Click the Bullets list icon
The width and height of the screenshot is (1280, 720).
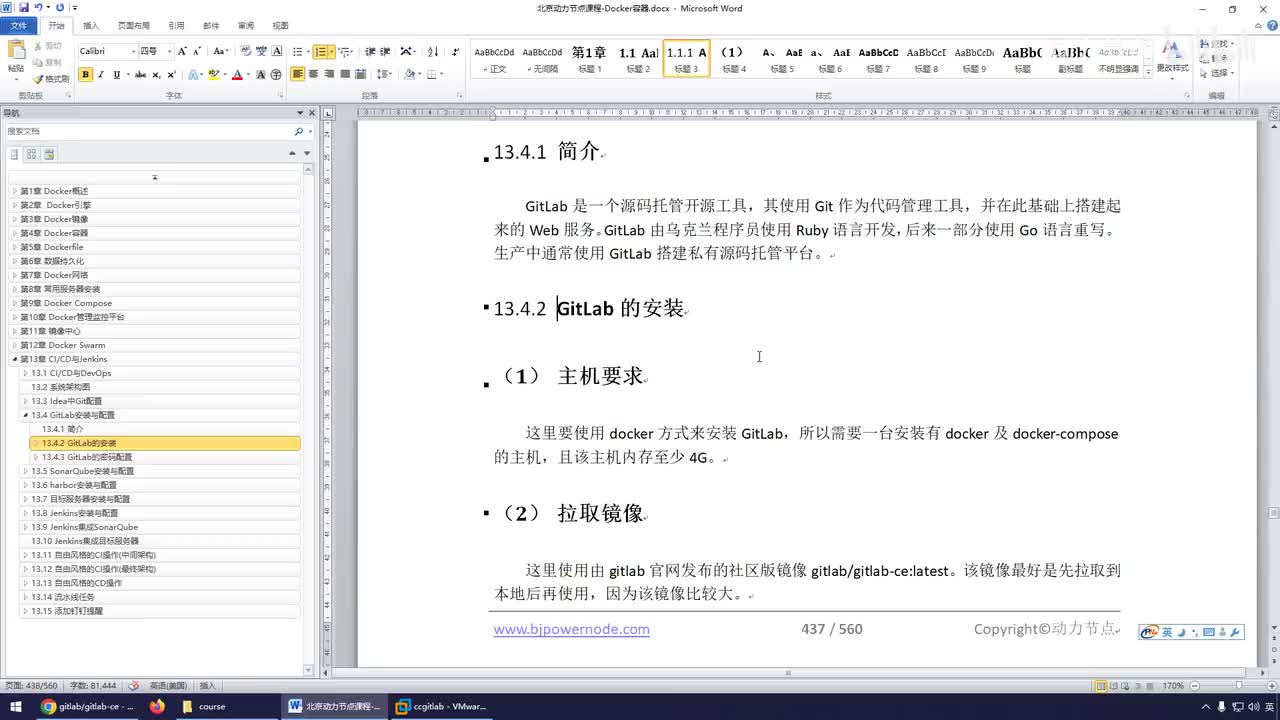pos(298,51)
